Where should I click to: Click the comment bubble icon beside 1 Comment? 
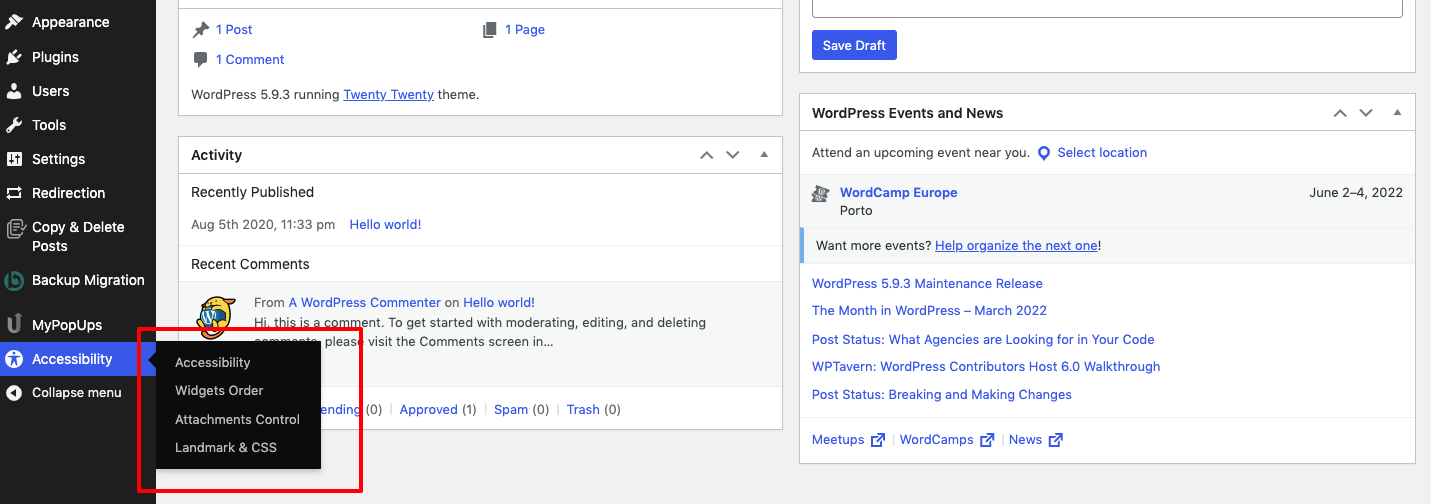[x=201, y=60]
